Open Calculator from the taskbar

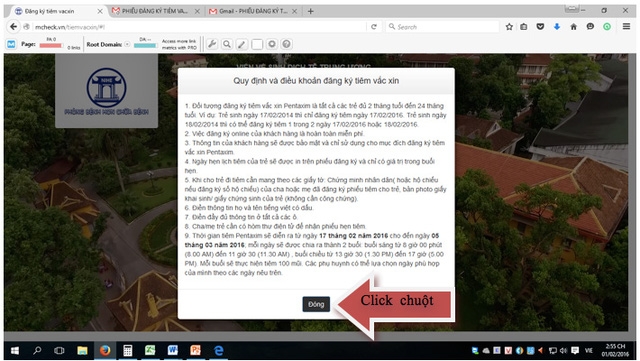click(x=127, y=350)
